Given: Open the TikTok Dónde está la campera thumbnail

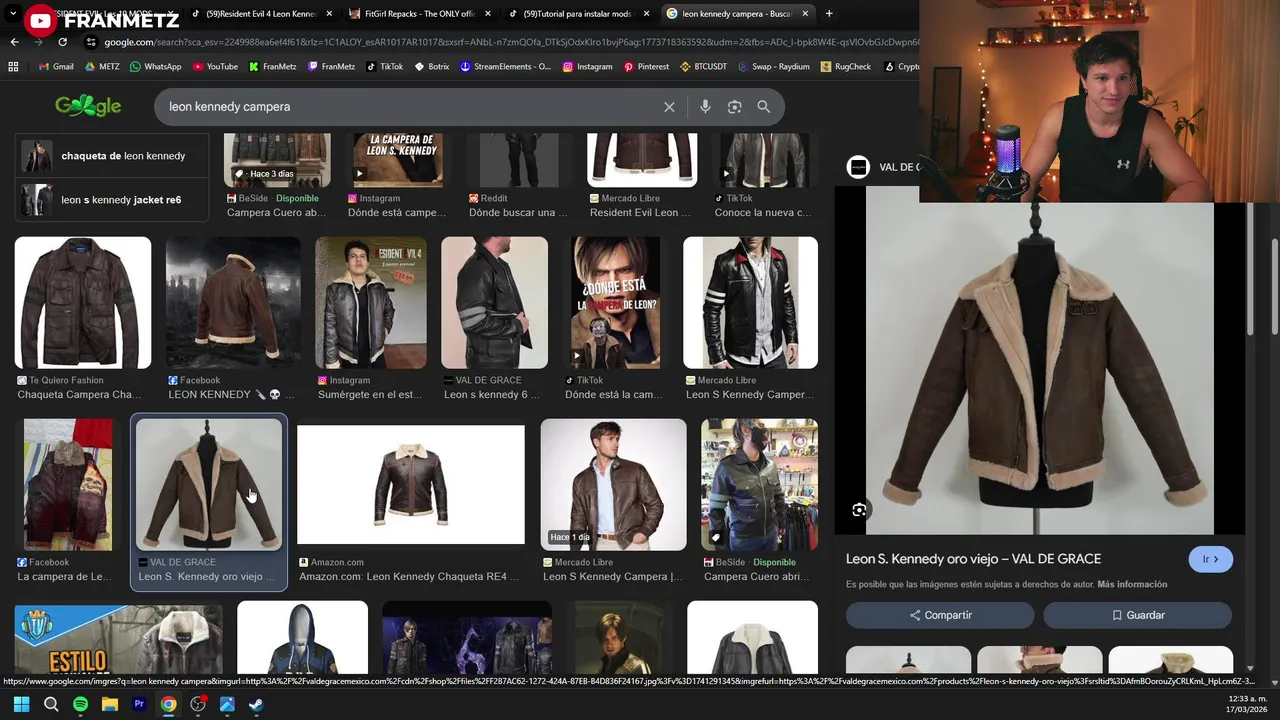Looking at the screenshot, I should 616,303.
